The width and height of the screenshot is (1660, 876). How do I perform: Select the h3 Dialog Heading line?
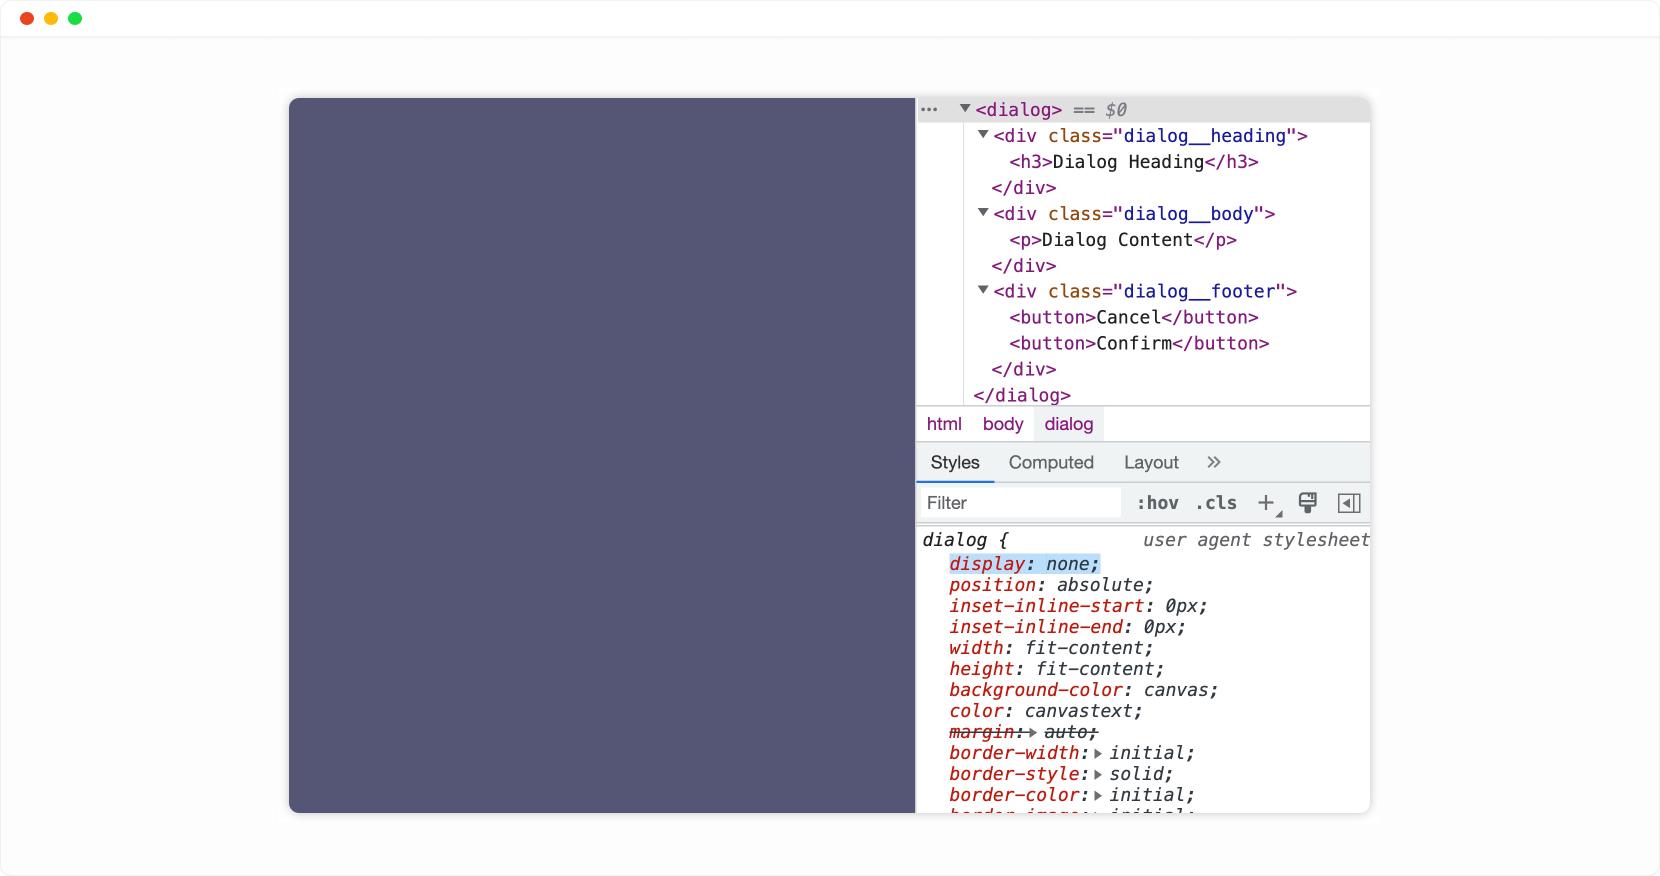[x=1134, y=162]
